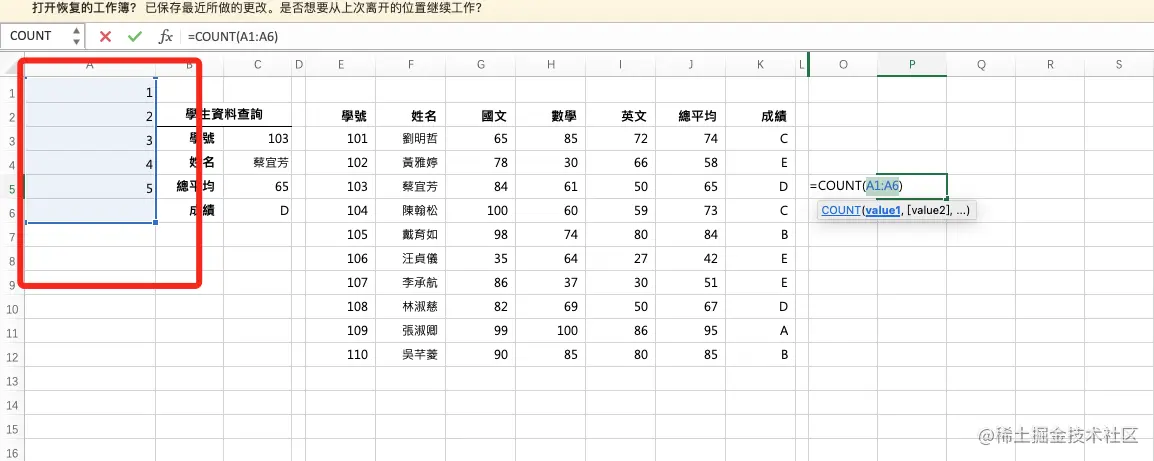This screenshot has width=1154, height=461.
Task: Click the name cell 汪貞儀
Action: [411, 258]
